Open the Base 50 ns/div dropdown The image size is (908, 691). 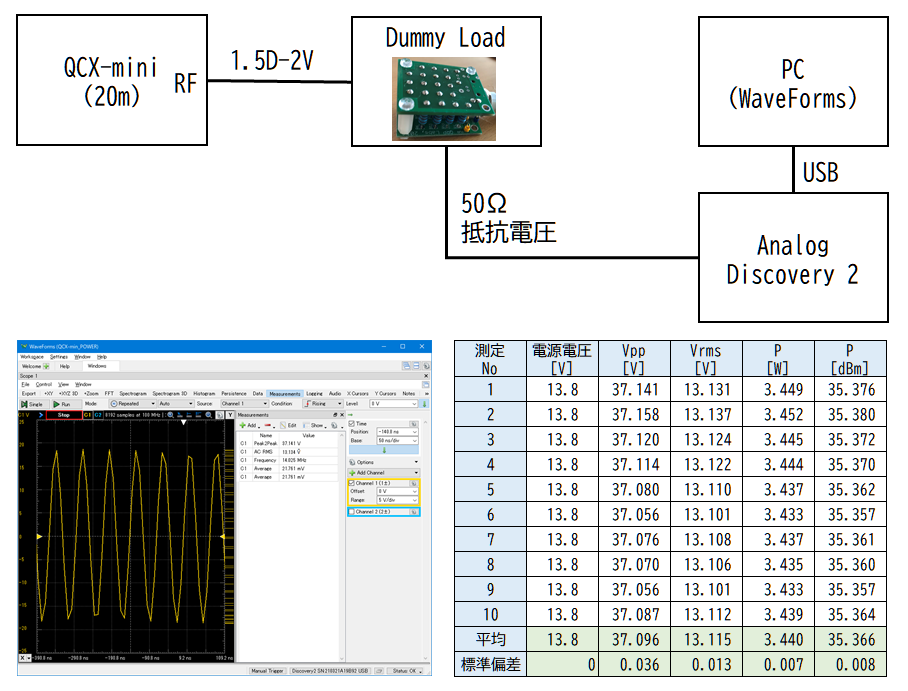[x=397, y=441]
